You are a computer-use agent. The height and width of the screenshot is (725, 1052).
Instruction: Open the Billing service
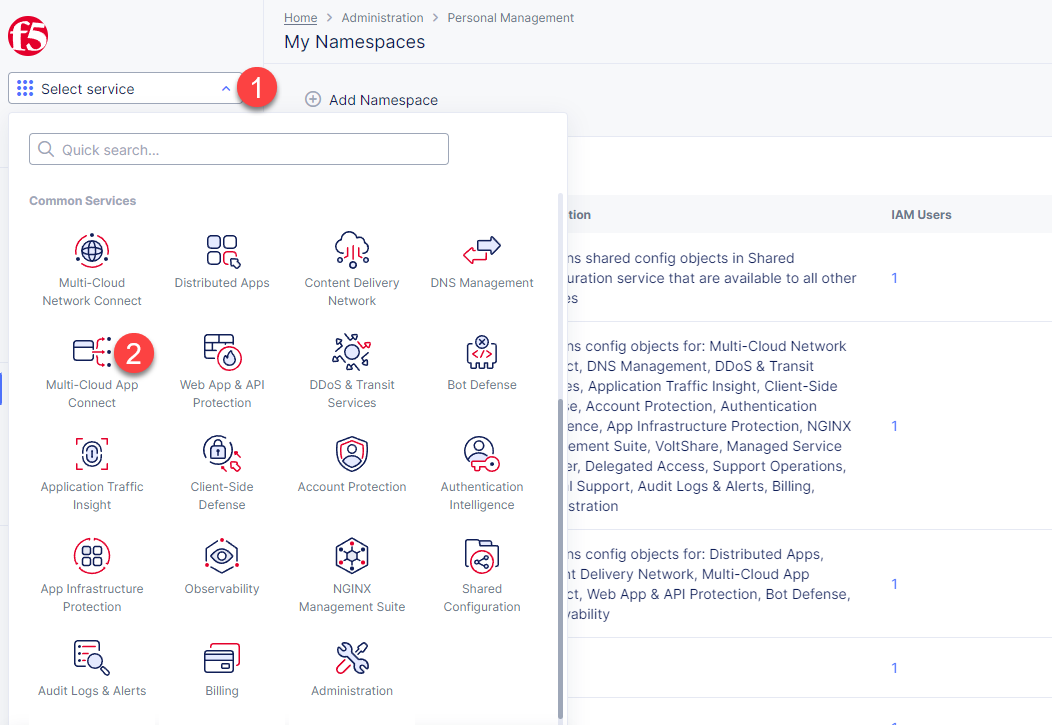(x=222, y=669)
